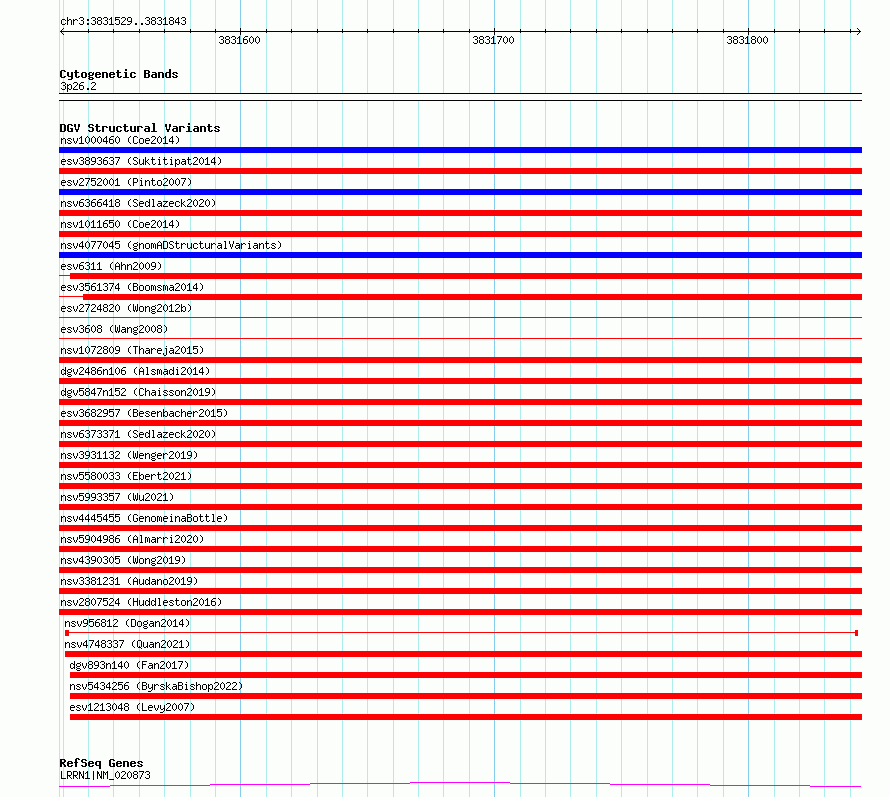The image size is (890, 797).
Task: Open the esv1213048 (Levy2007) variant label
Action: pos(132,707)
